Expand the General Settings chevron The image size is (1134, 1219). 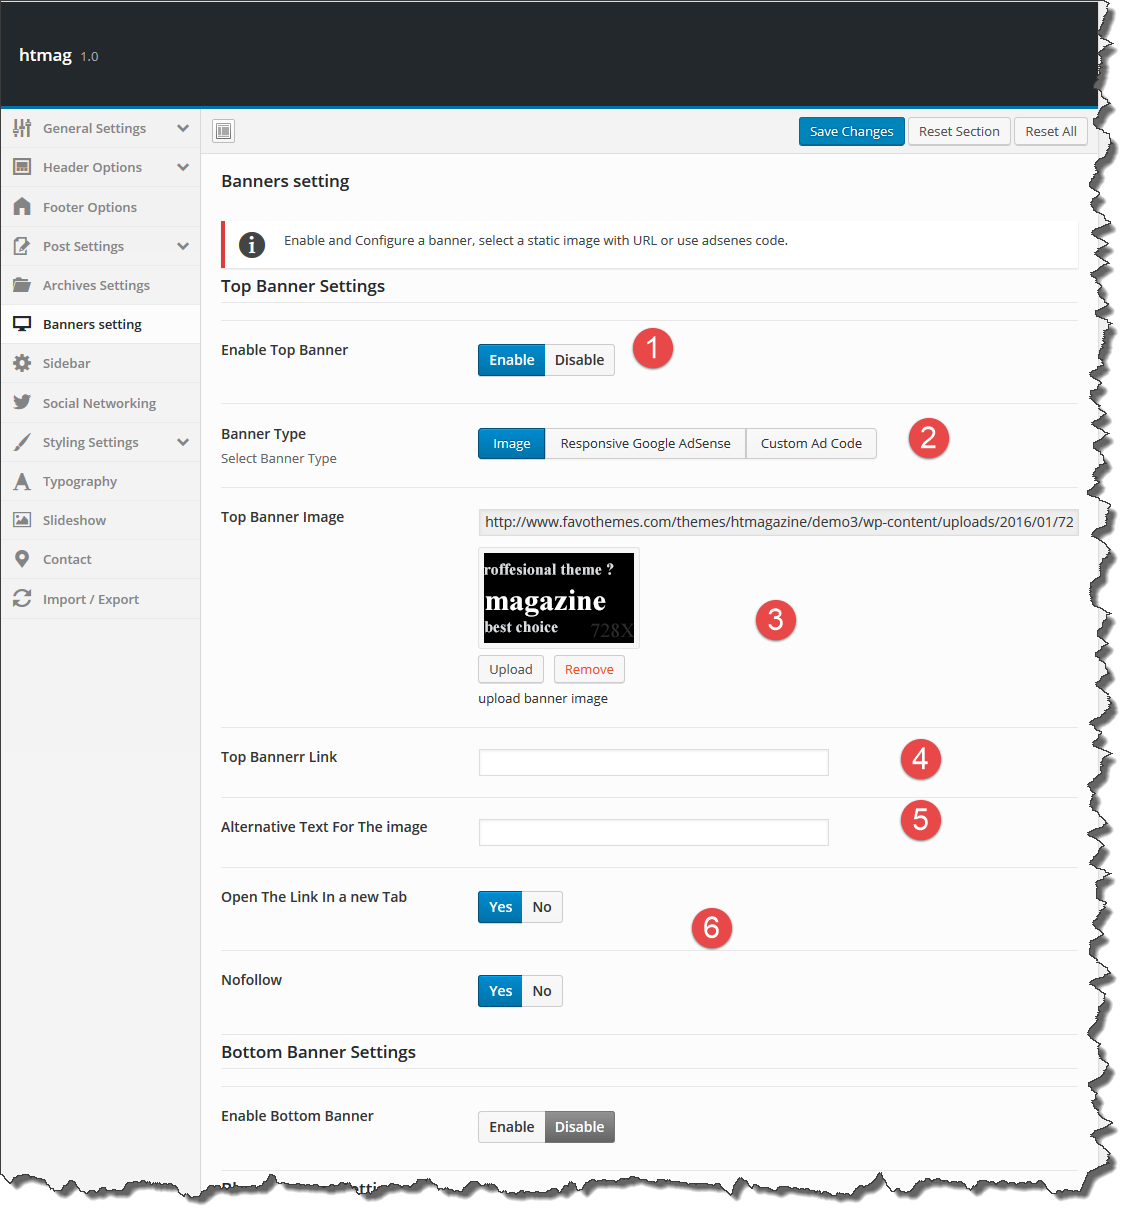[x=183, y=128]
